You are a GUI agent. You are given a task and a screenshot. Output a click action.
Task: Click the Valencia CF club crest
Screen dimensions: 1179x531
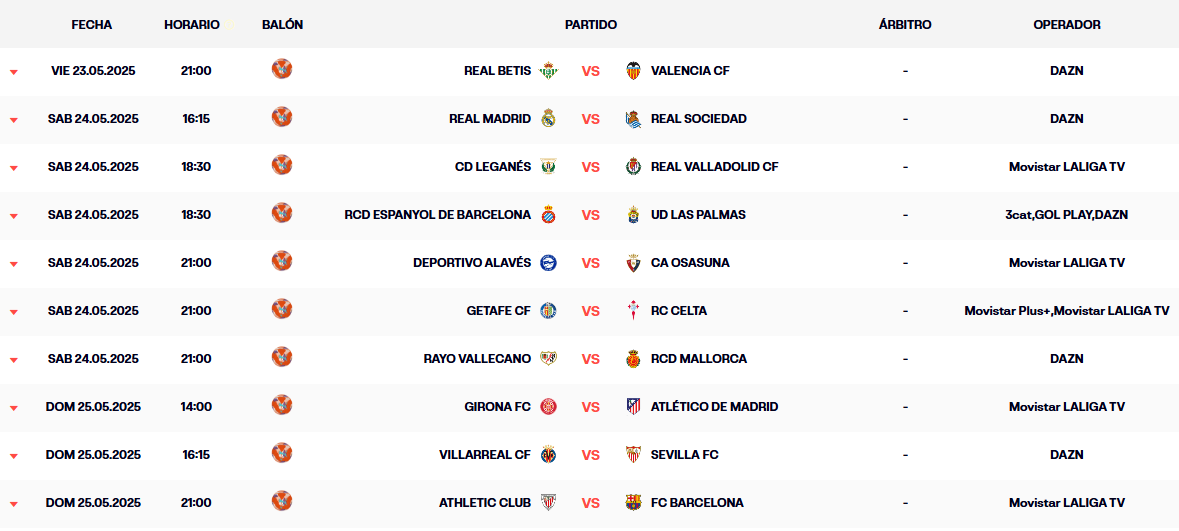(x=634, y=71)
